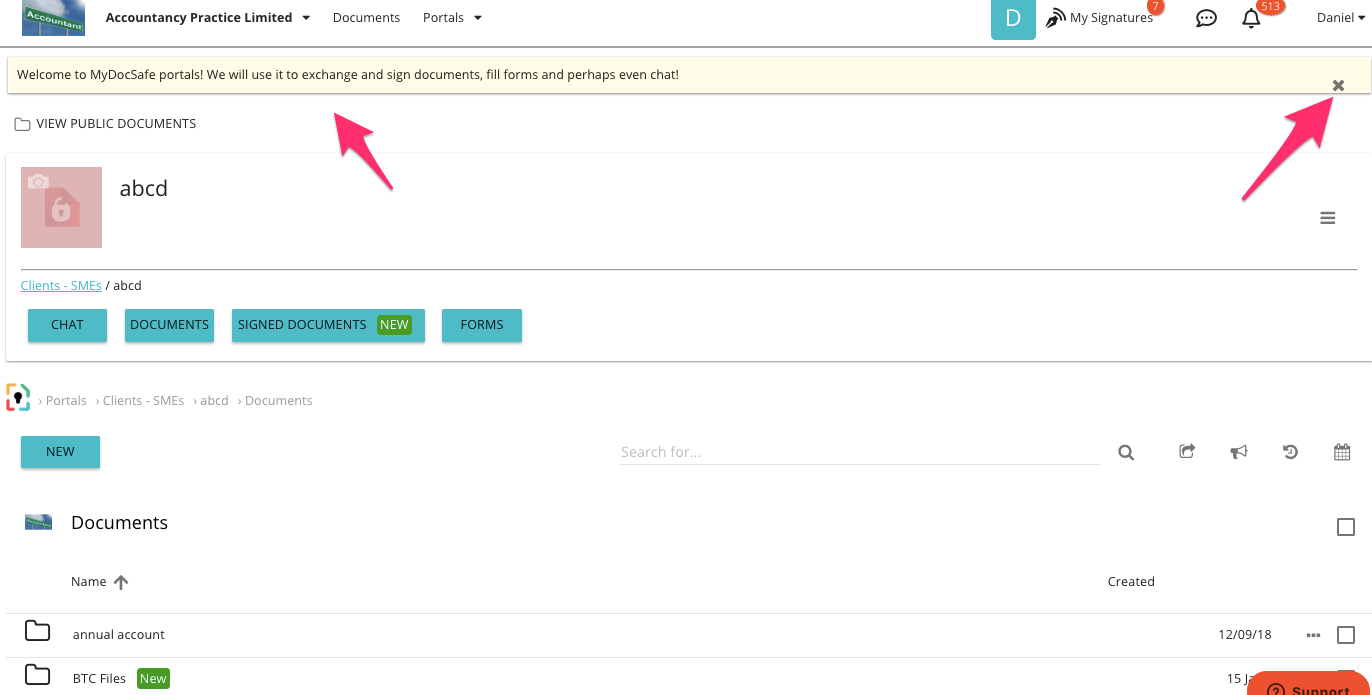Screen dimensions: 1372x695
Task: Open the chat messages icon in header
Action: pos(1206,18)
